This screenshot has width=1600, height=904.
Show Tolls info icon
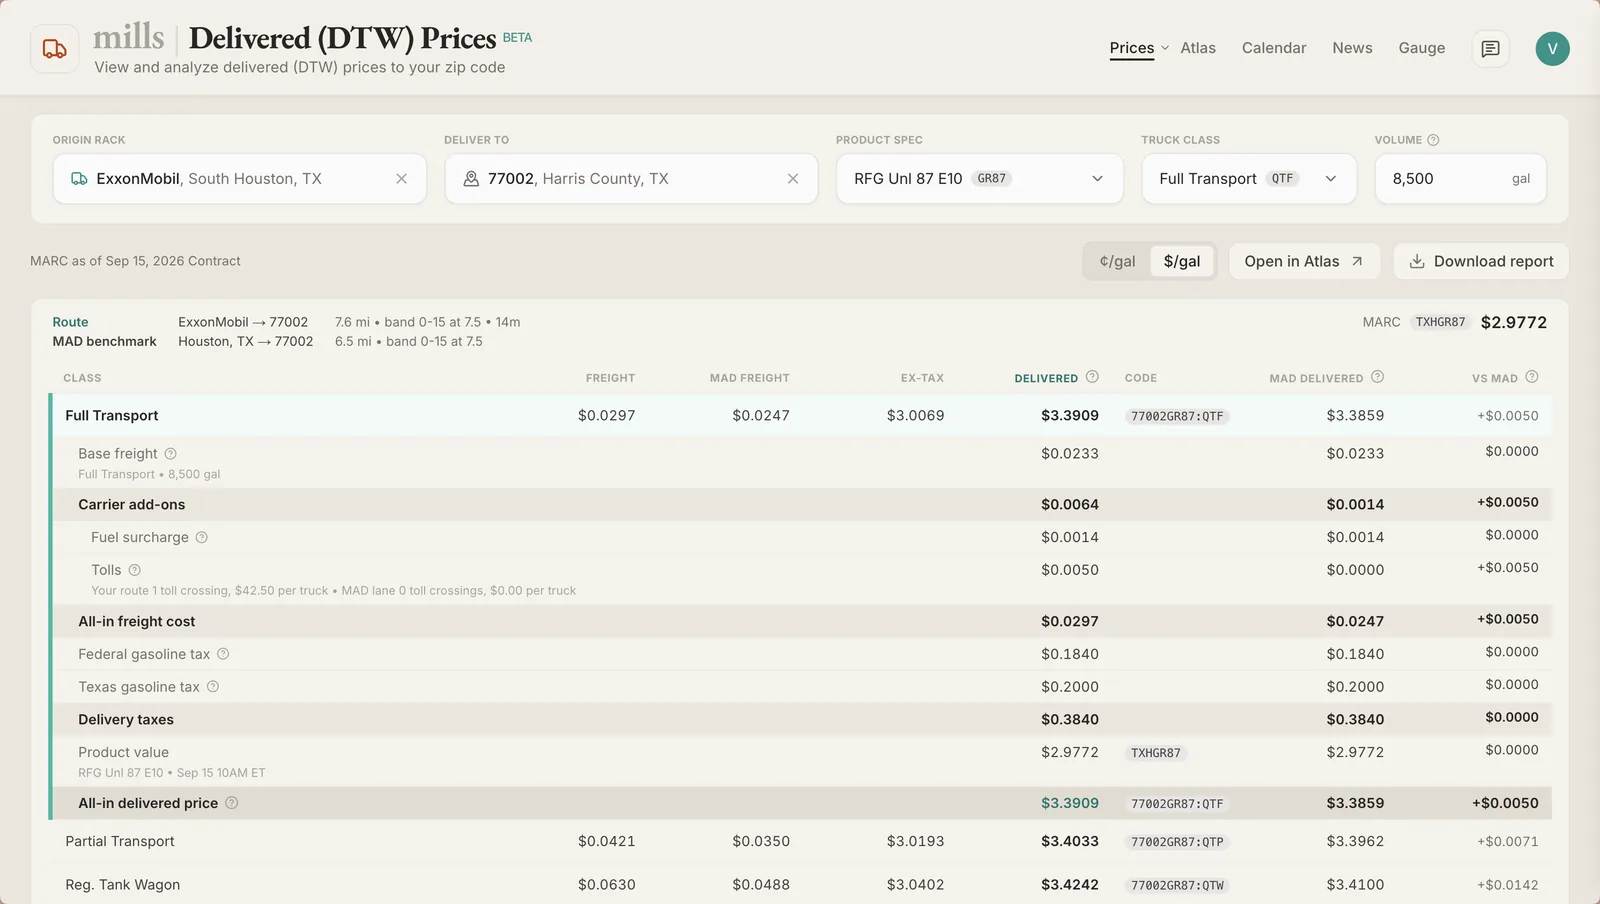(x=134, y=570)
